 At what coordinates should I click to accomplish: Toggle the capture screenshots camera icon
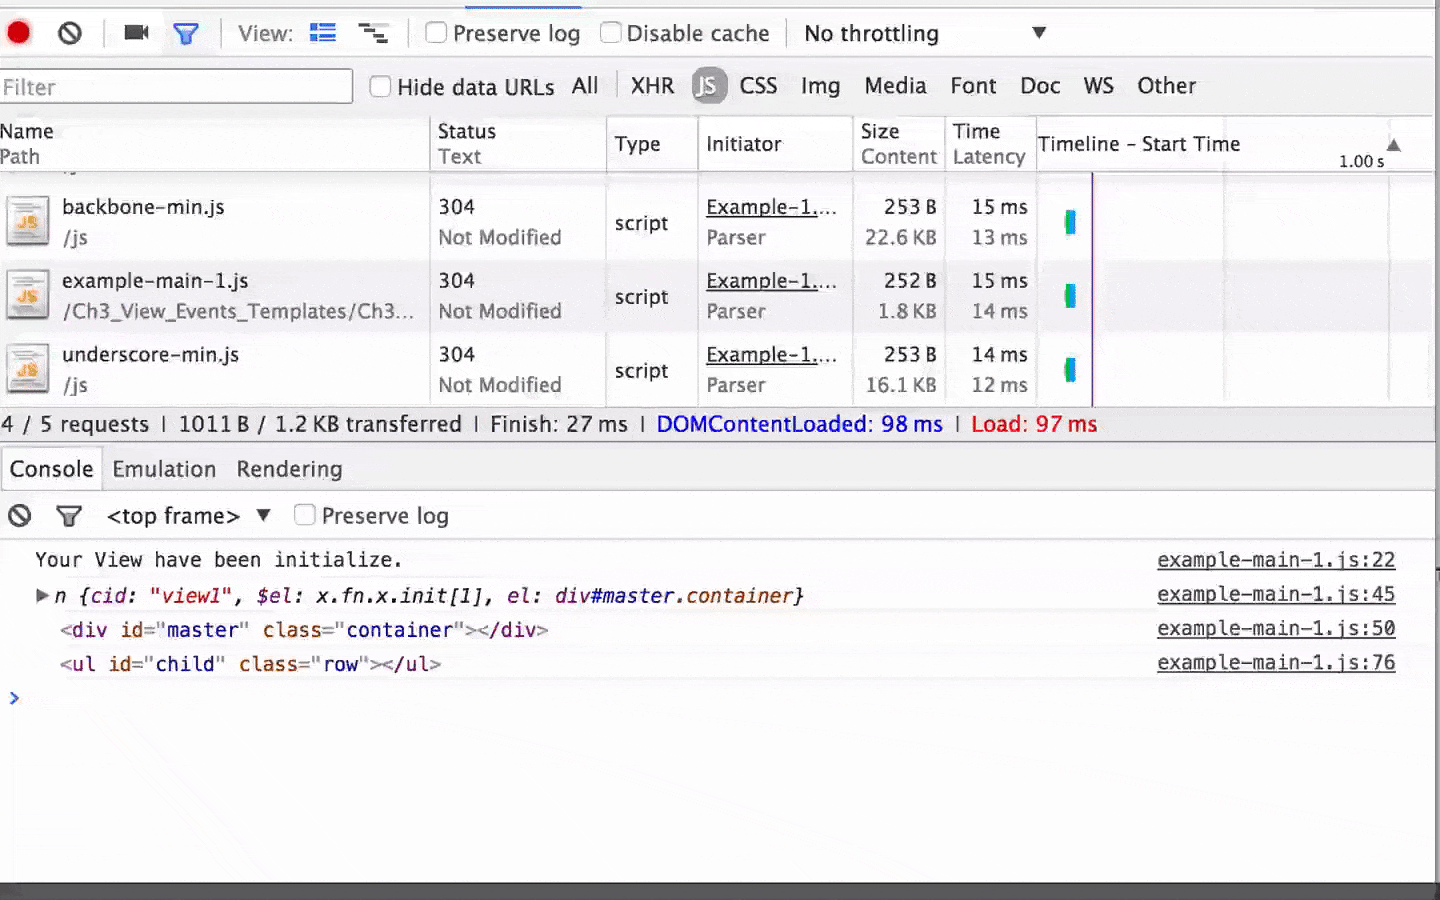tap(136, 33)
